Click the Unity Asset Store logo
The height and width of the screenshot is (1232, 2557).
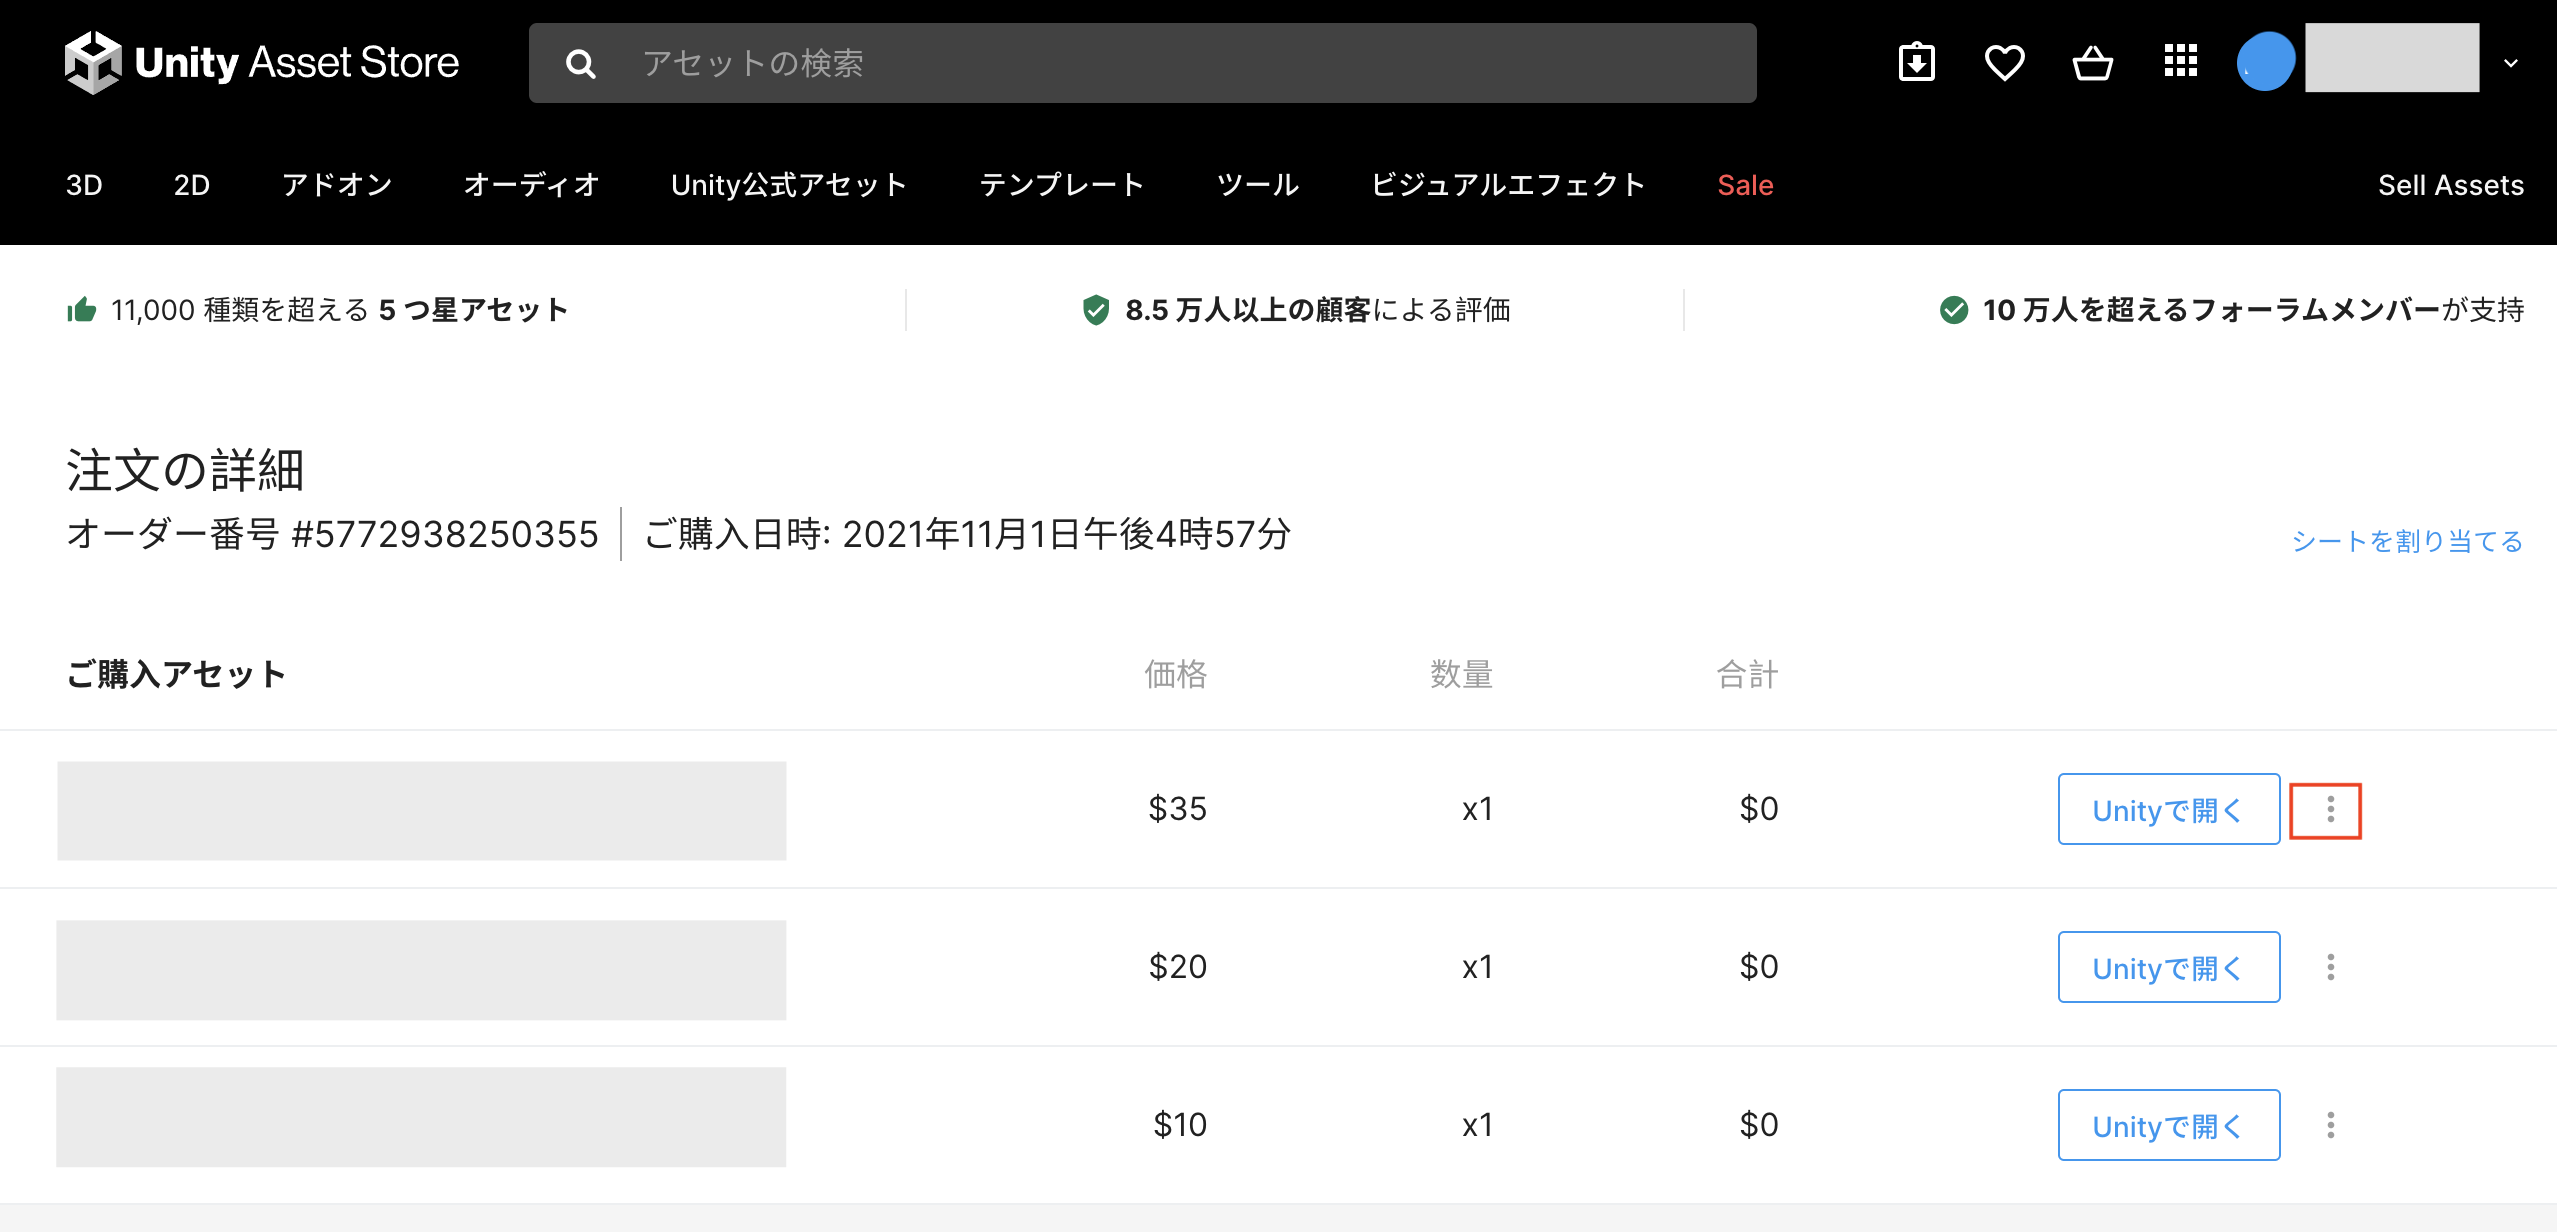point(262,62)
